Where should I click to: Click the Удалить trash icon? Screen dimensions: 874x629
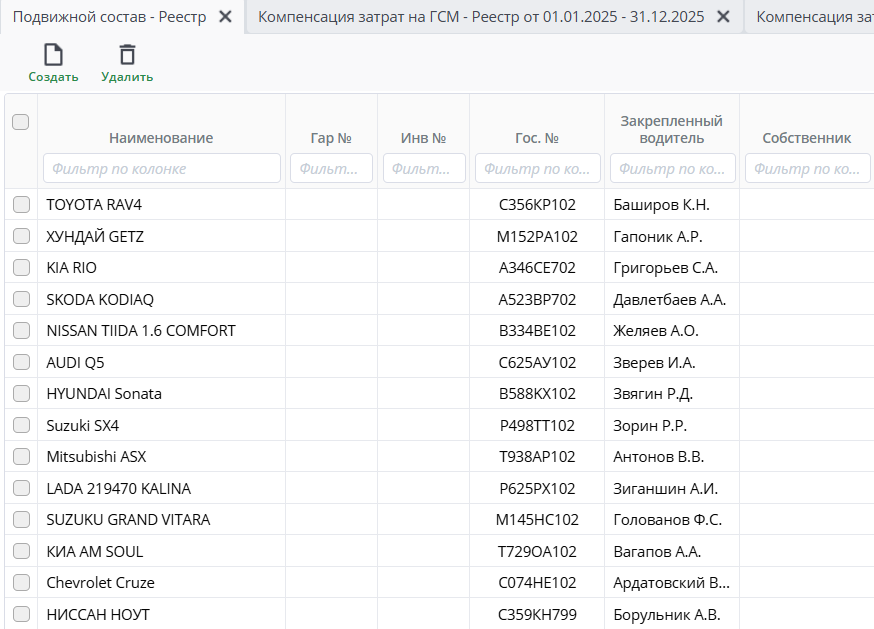click(127, 55)
